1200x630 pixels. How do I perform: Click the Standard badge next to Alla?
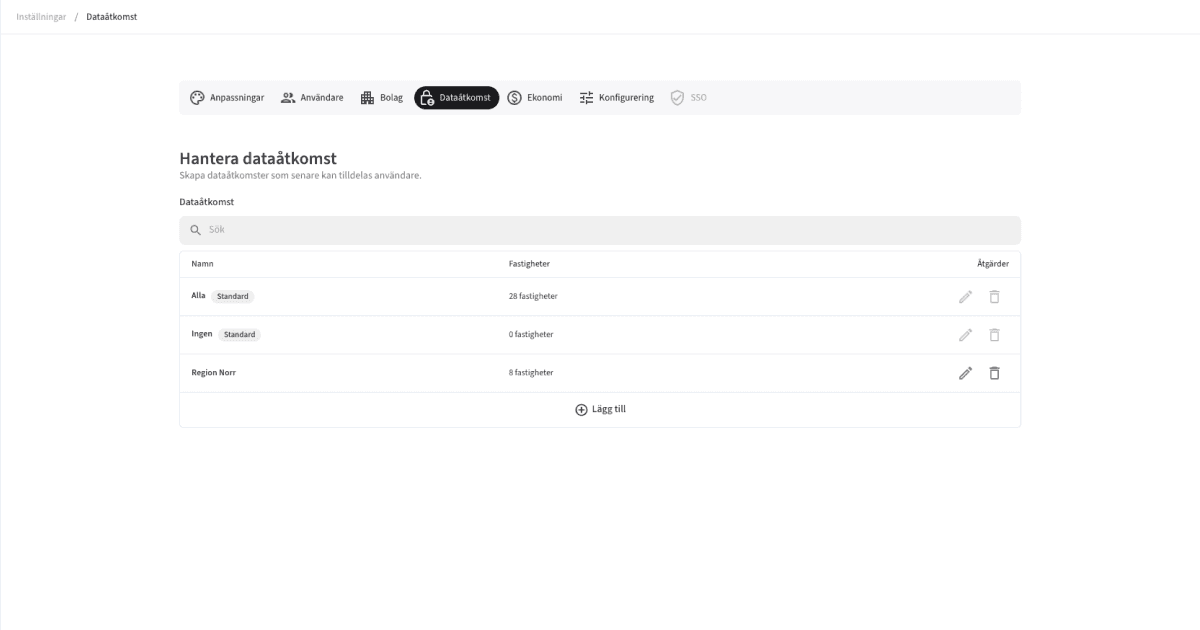click(235, 296)
